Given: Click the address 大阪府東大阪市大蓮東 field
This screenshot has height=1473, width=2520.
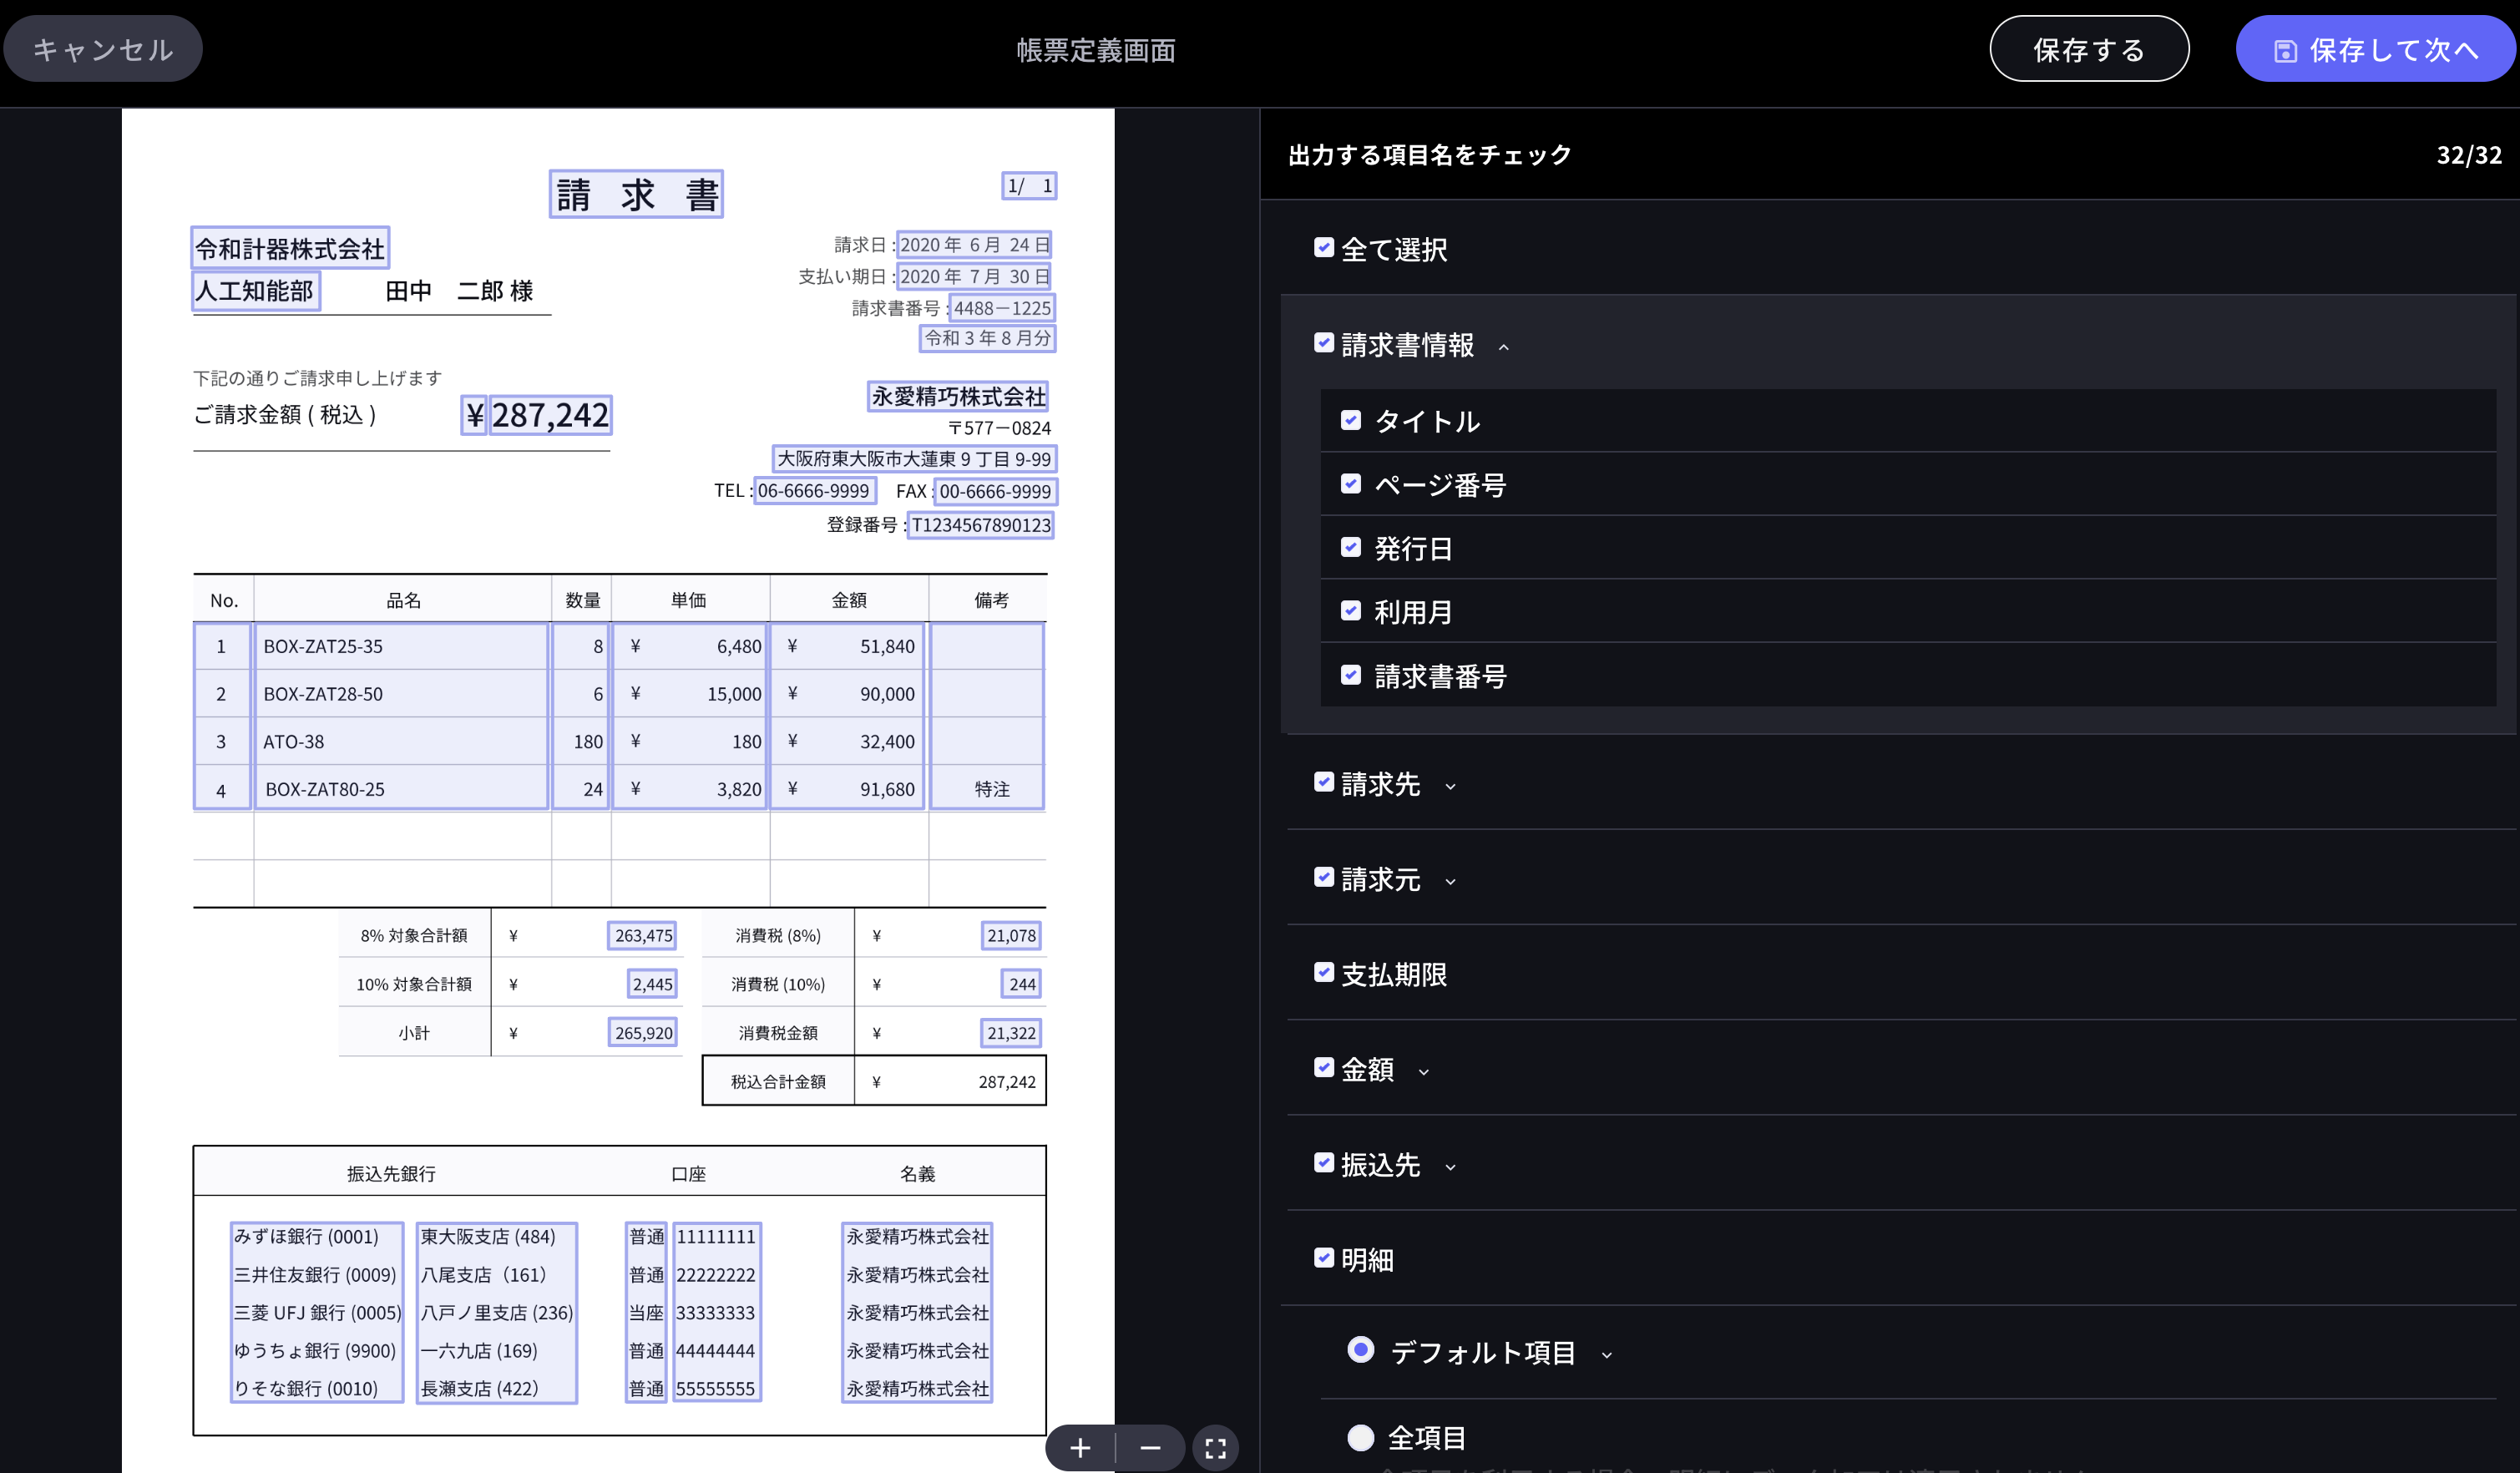Looking at the screenshot, I should click(x=914, y=459).
